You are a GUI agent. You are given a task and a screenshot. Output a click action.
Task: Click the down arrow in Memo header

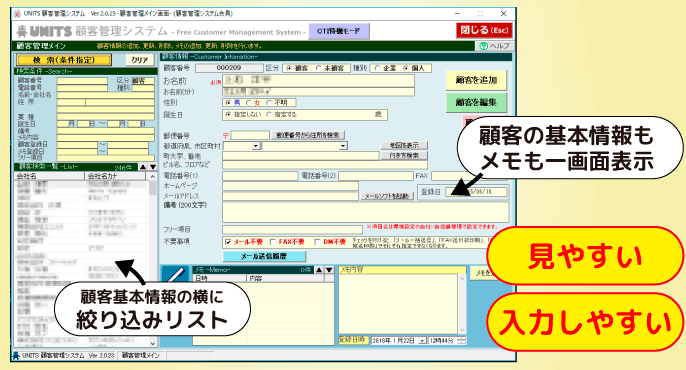point(329,270)
